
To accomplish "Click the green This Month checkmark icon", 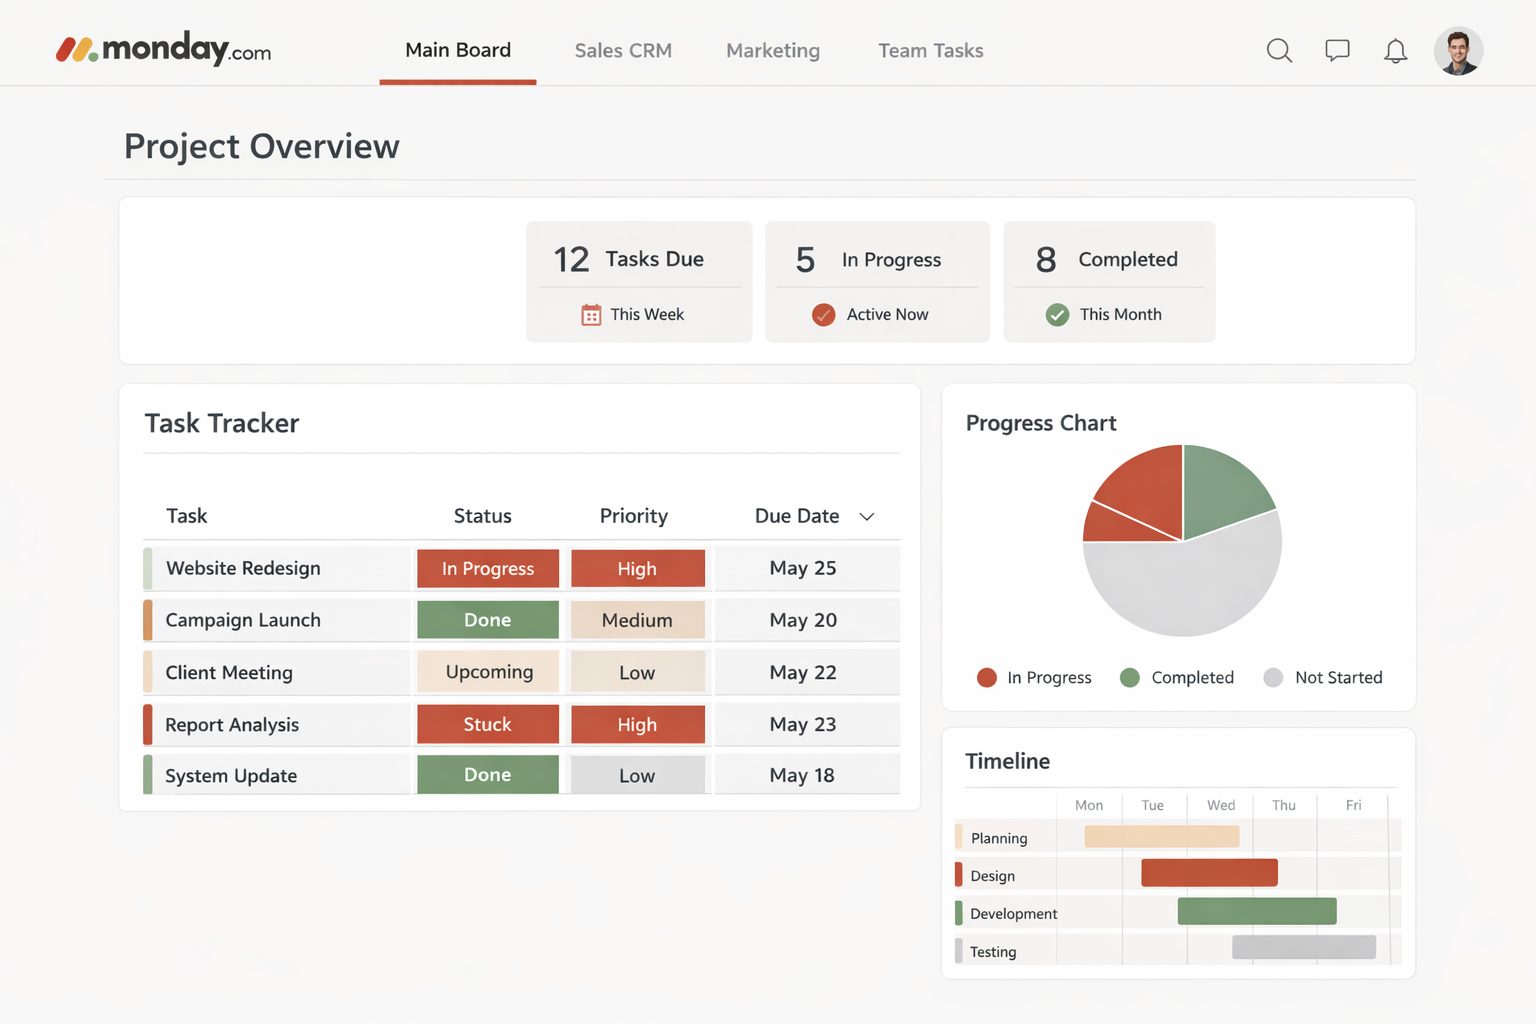I will point(1058,314).
